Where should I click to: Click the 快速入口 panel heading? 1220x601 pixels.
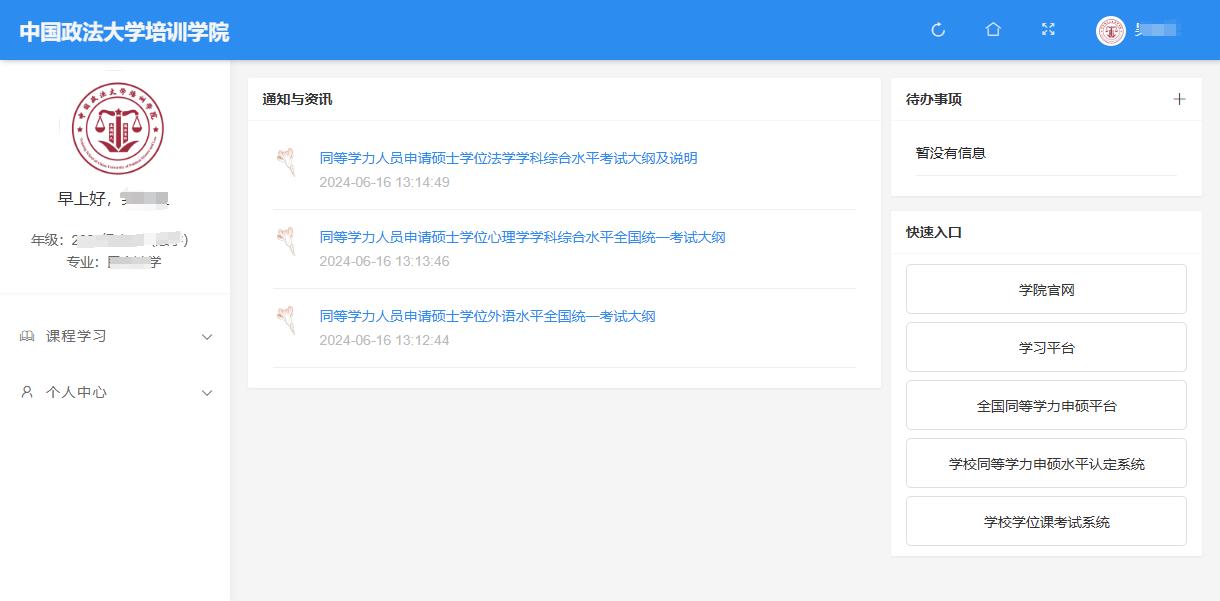[x=934, y=232]
